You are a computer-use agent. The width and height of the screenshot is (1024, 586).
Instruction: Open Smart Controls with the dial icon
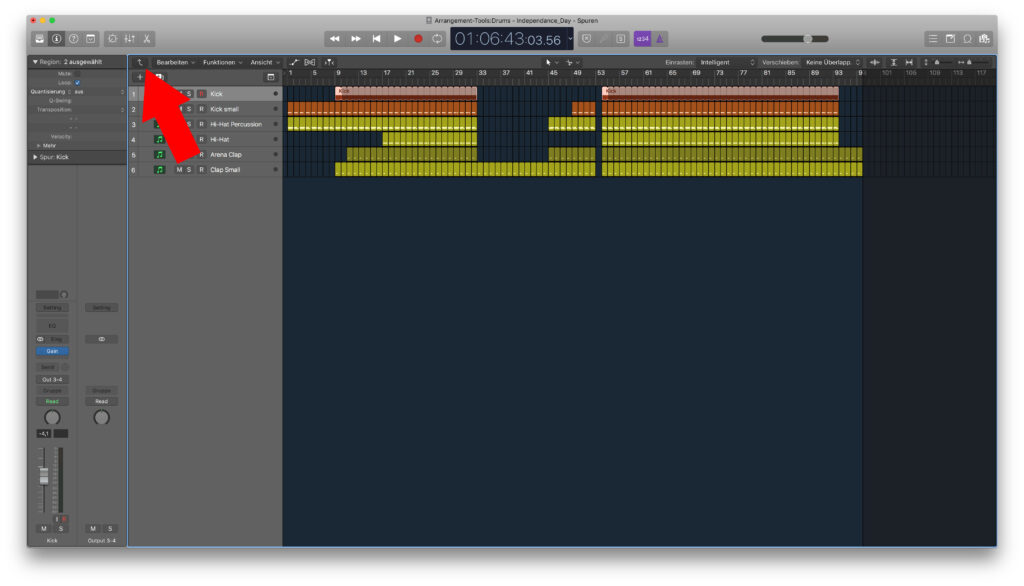tap(112, 39)
